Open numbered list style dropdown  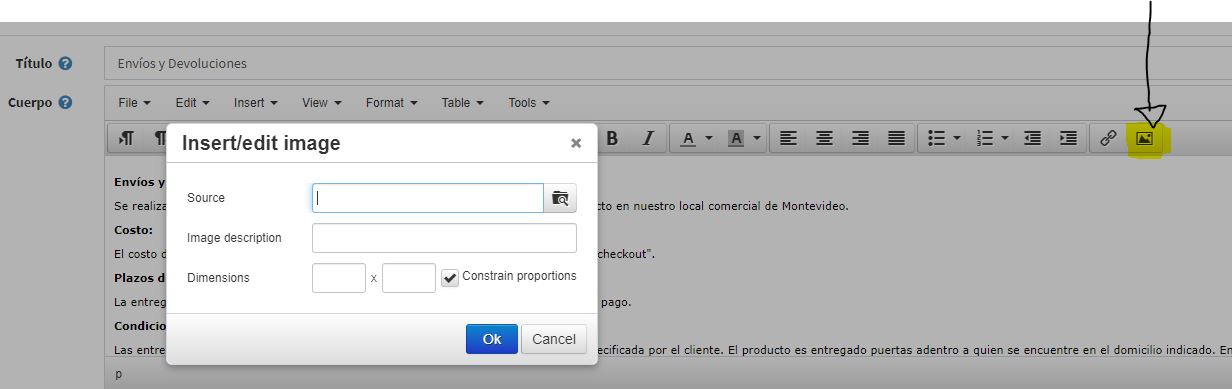(x=1005, y=139)
